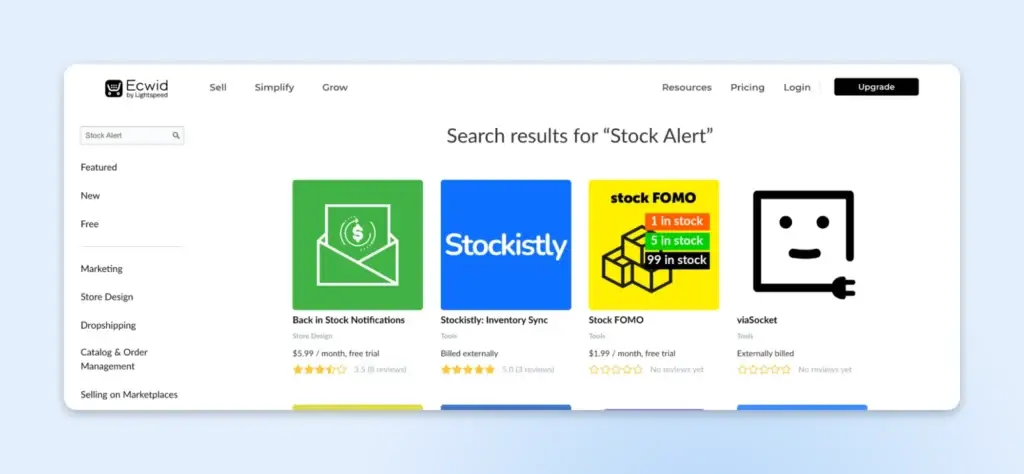Viewport: 1024px width, 474px height.
Task: Open the Stockistly app icon
Action: (506, 245)
